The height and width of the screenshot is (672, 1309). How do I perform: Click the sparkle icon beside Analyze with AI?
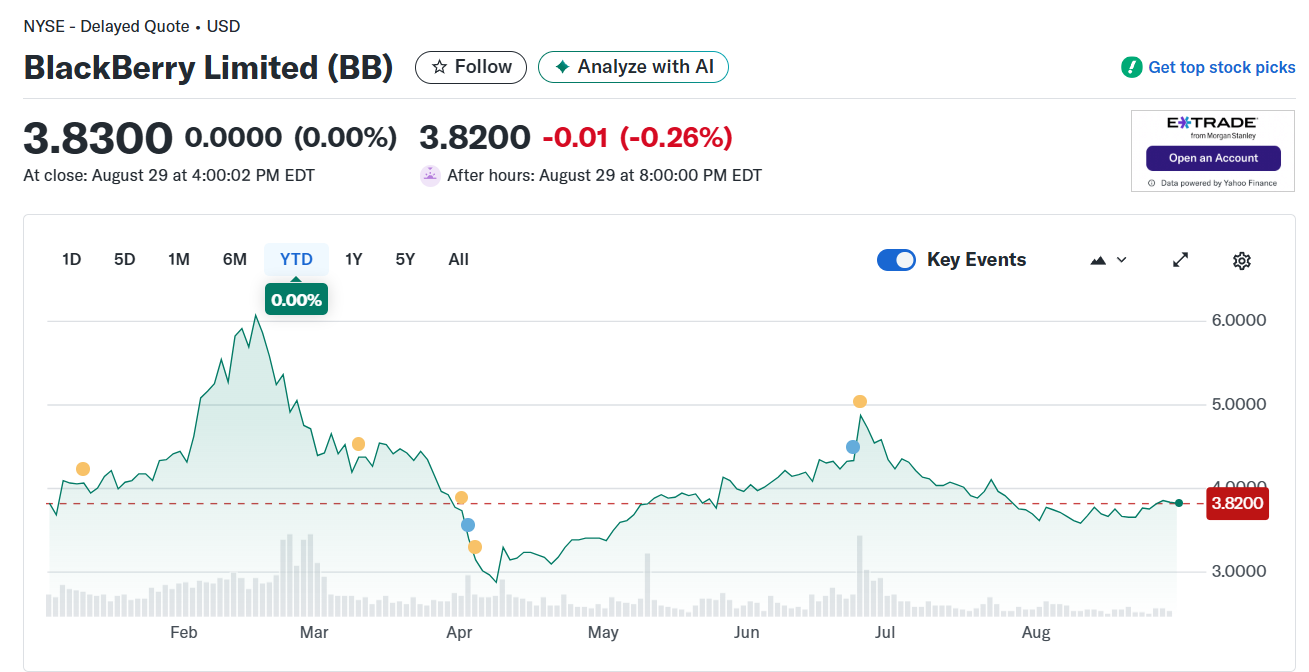click(x=563, y=67)
